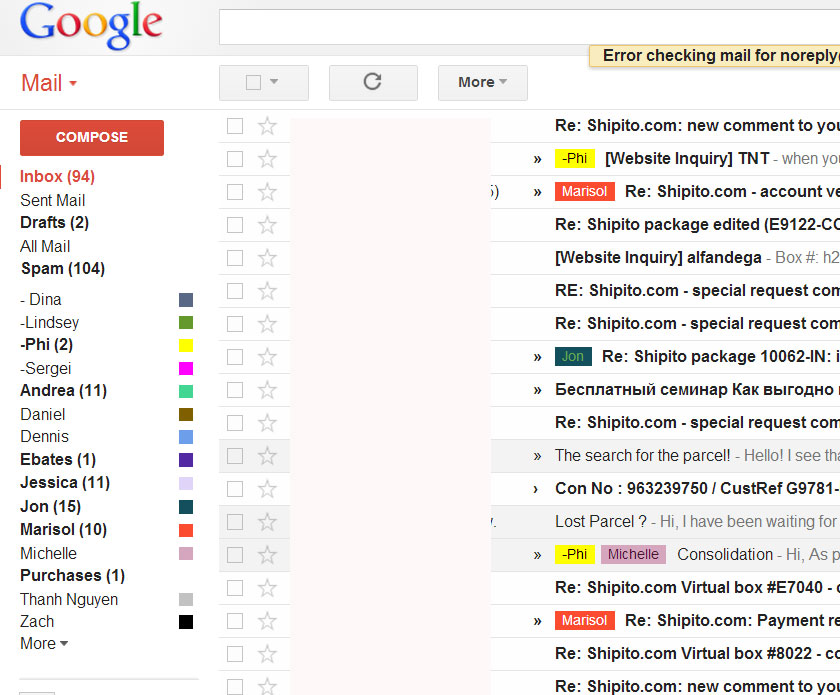The width and height of the screenshot is (840, 695).
Task: Click the Google logo
Action: (91, 25)
